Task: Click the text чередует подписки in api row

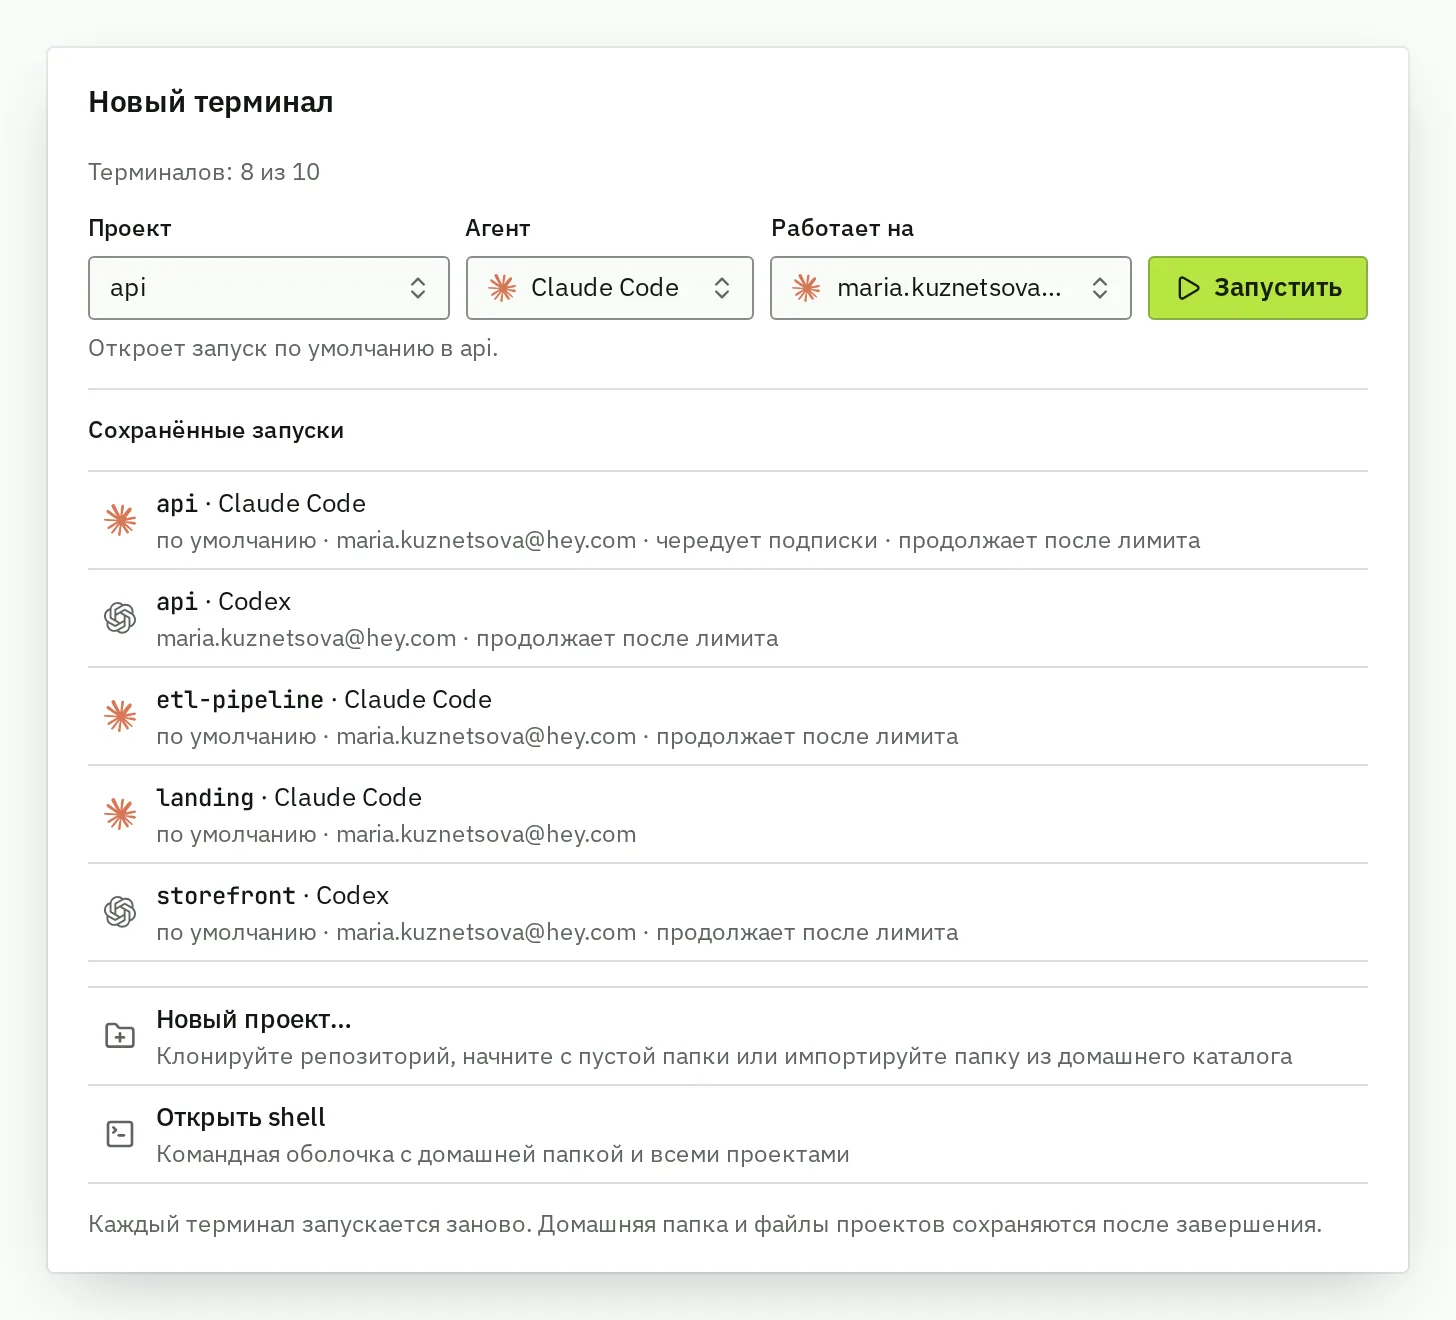Action: point(767,540)
